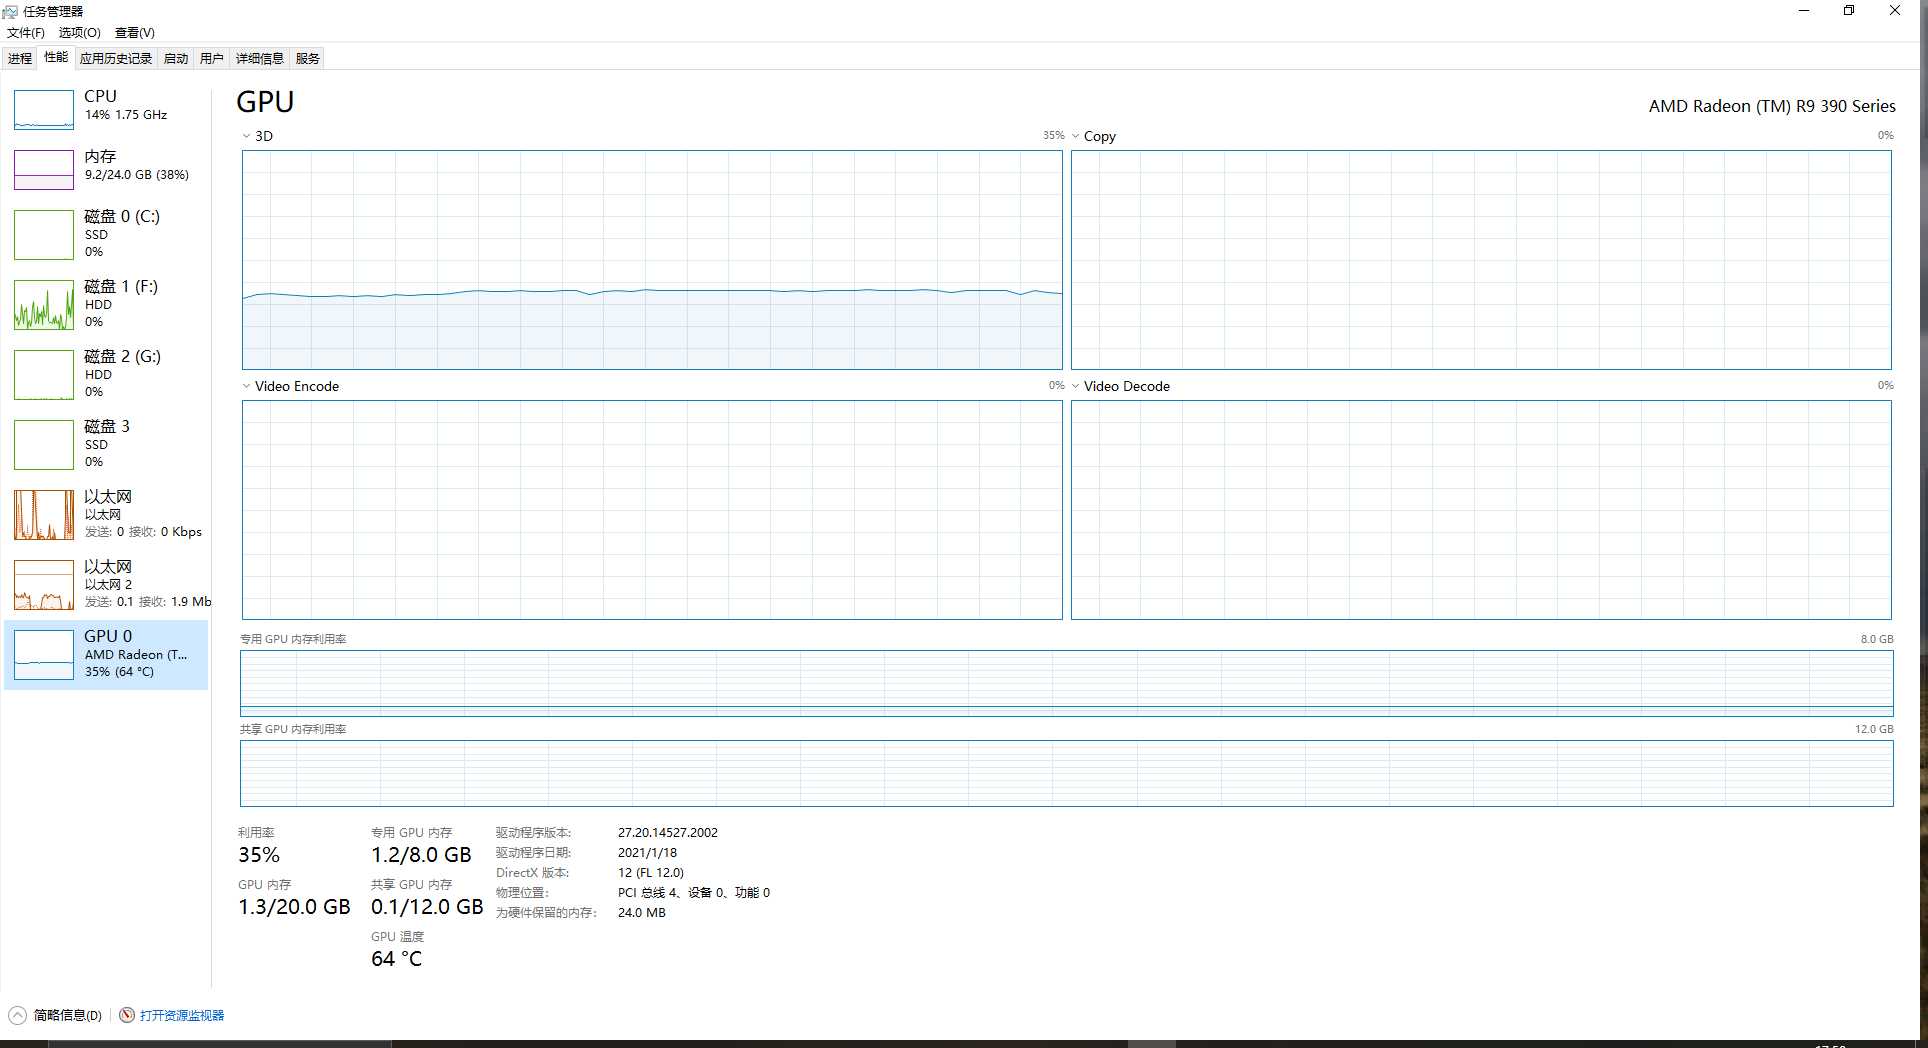1928x1048 pixels.
Task: Click the 35% utilization value
Action: coord(259,855)
